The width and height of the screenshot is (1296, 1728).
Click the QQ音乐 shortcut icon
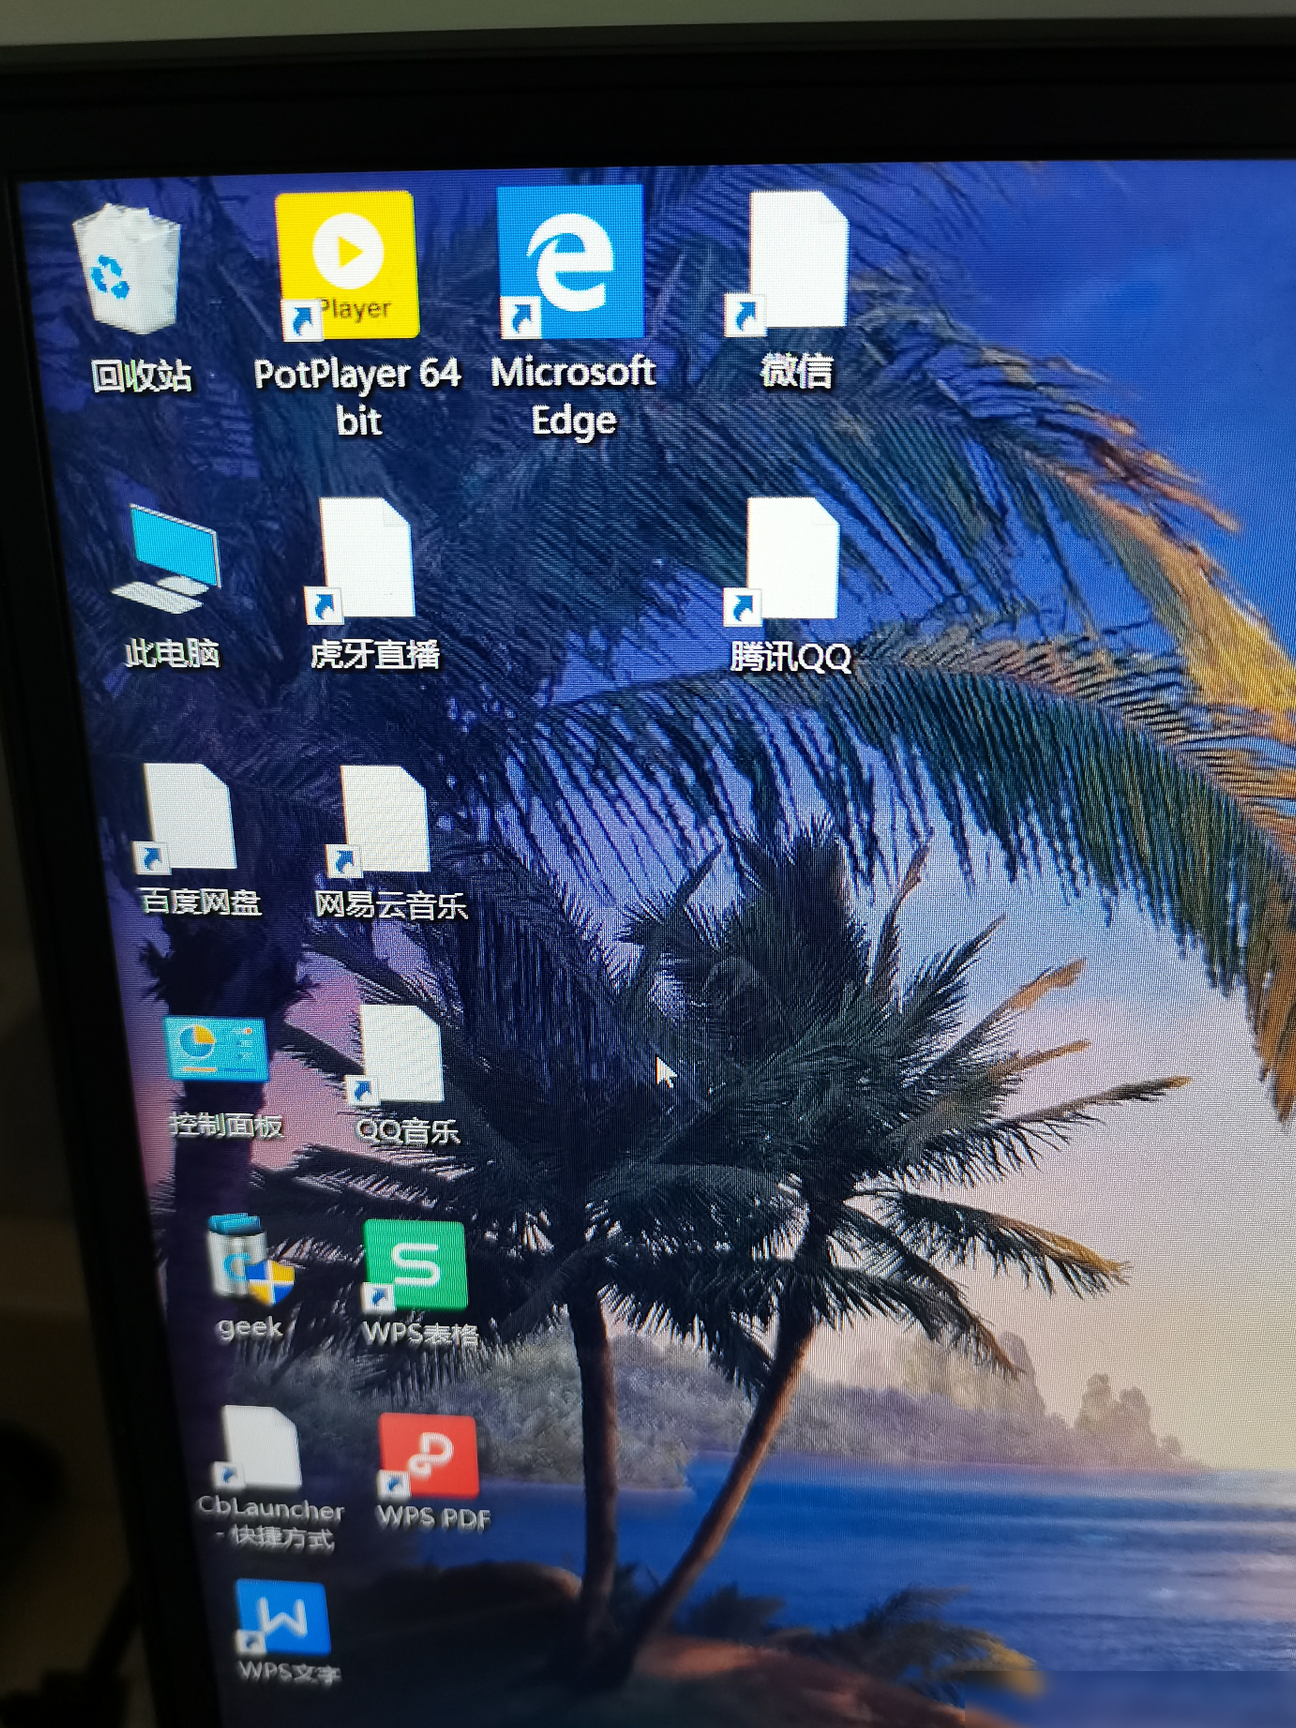tap(395, 1055)
